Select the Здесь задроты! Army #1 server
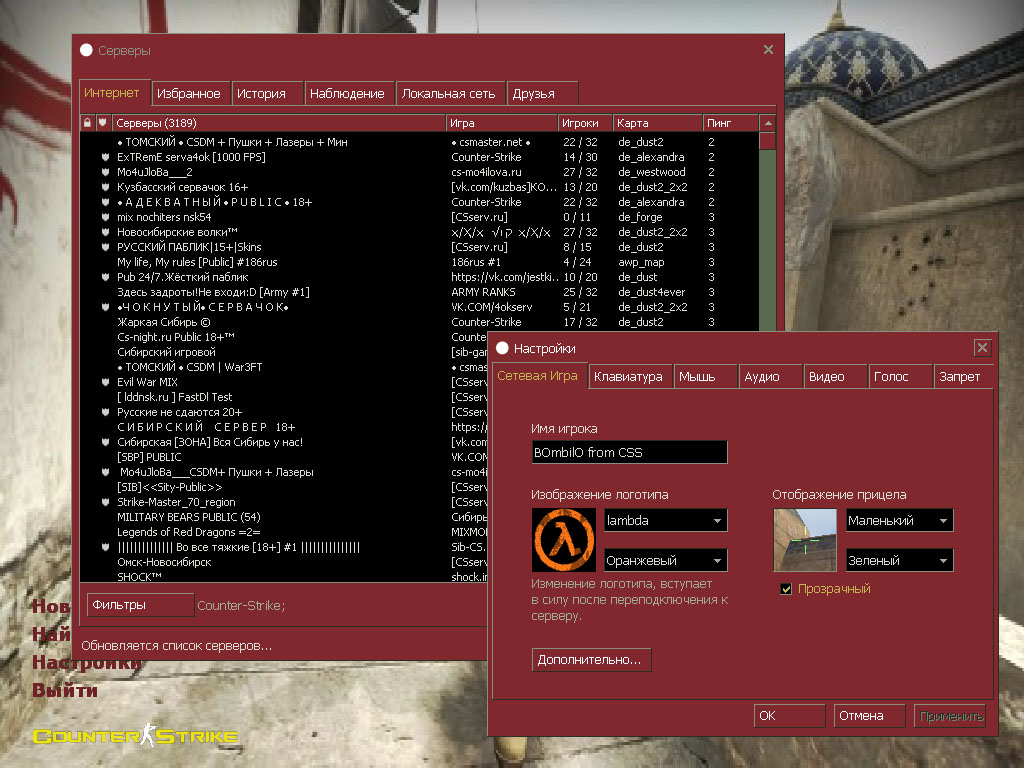The width and height of the screenshot is (1024, 768). click(419, 293)
